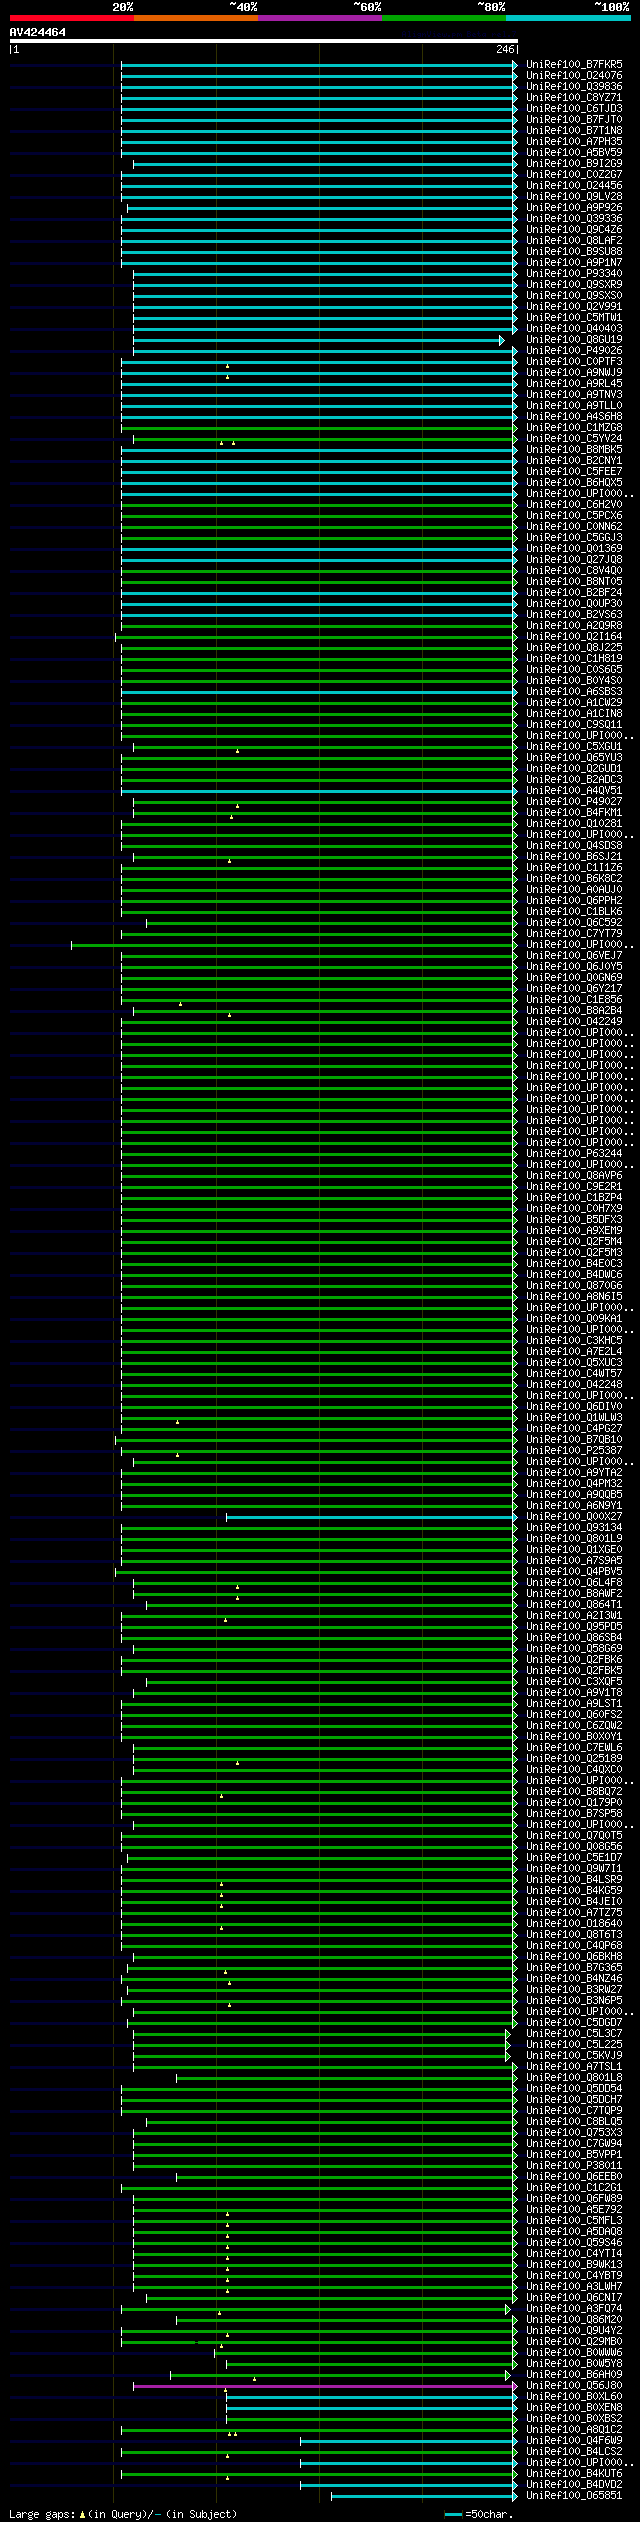Click the red ~20% identity legend segment
Viewport: 640px width, 2522px height.
71,18
